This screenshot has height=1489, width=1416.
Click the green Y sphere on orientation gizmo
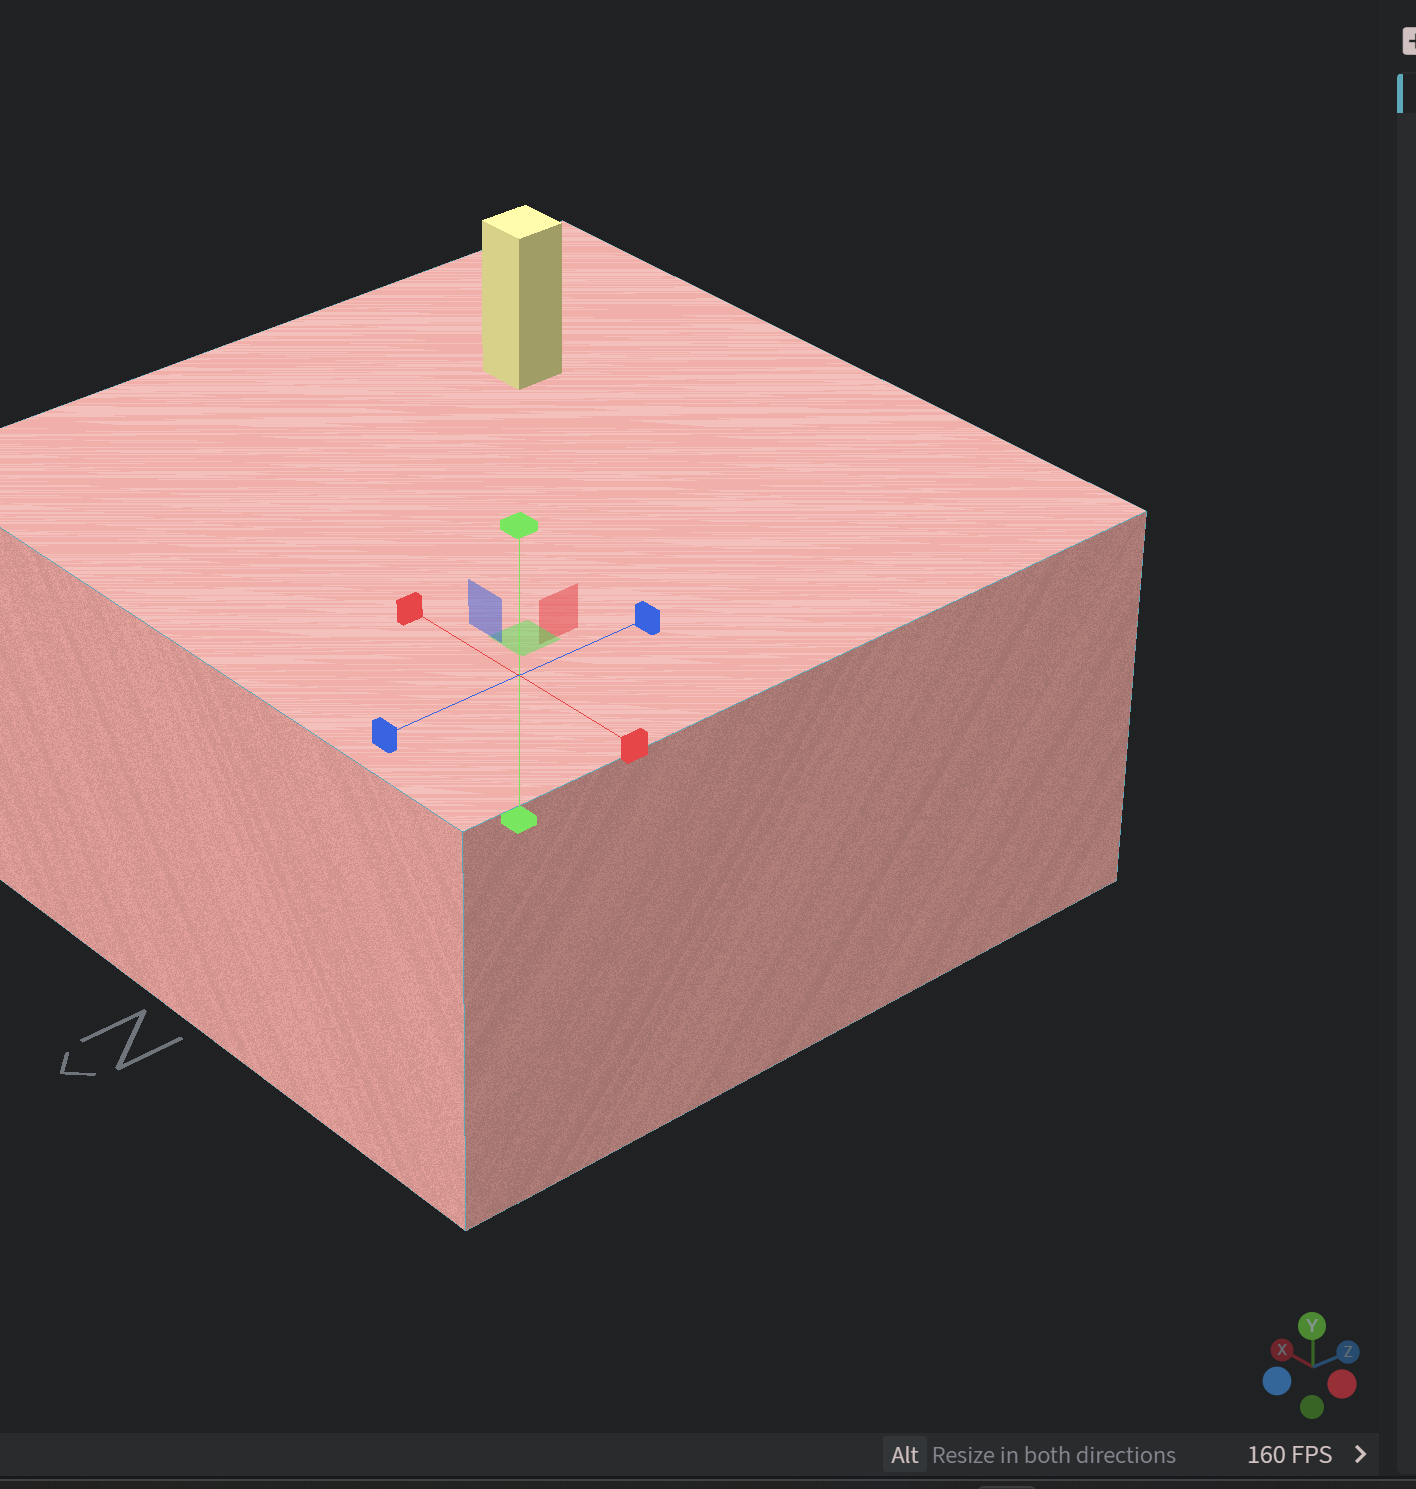tap(1312, 1325)
